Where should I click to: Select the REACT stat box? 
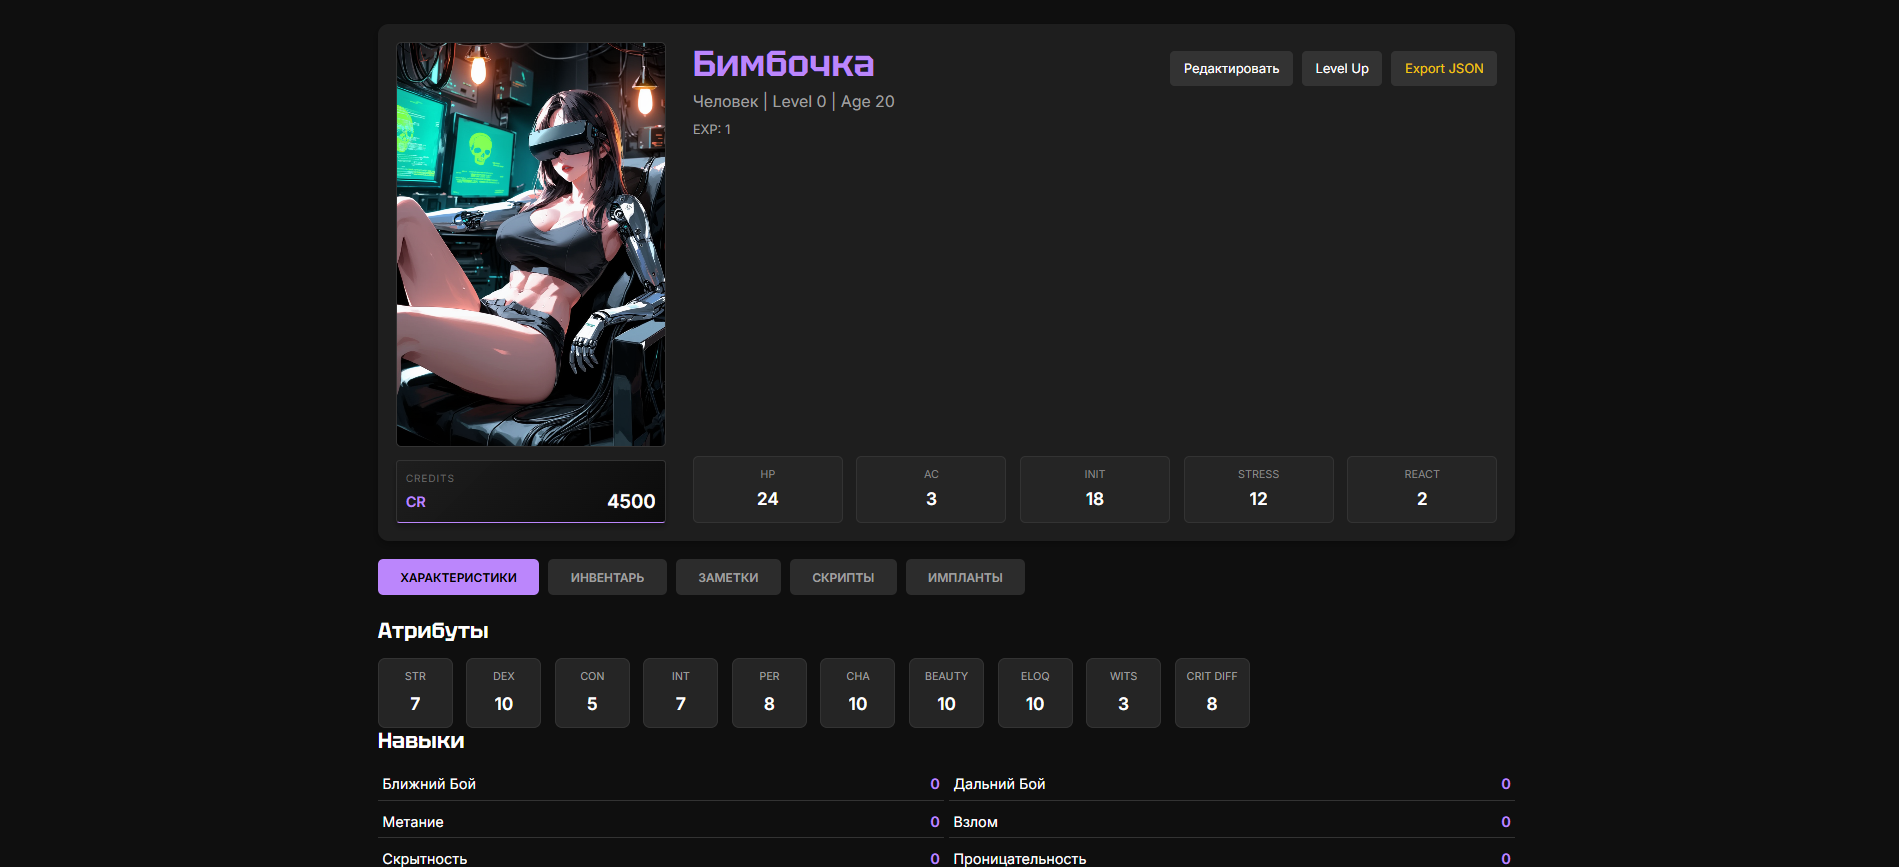(1422, 489)
